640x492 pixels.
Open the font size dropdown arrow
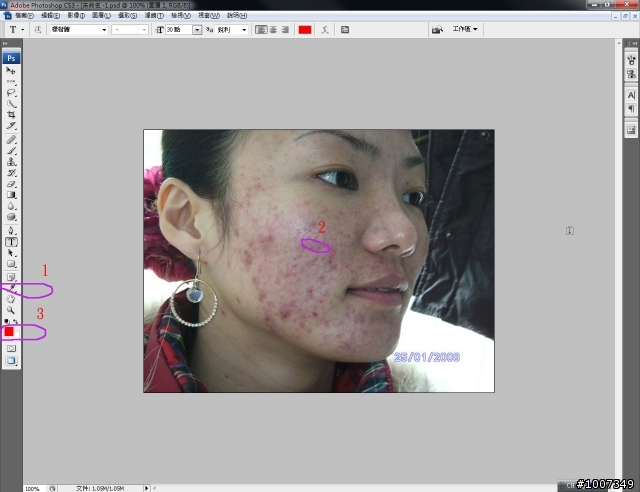(x=197, y=30)
